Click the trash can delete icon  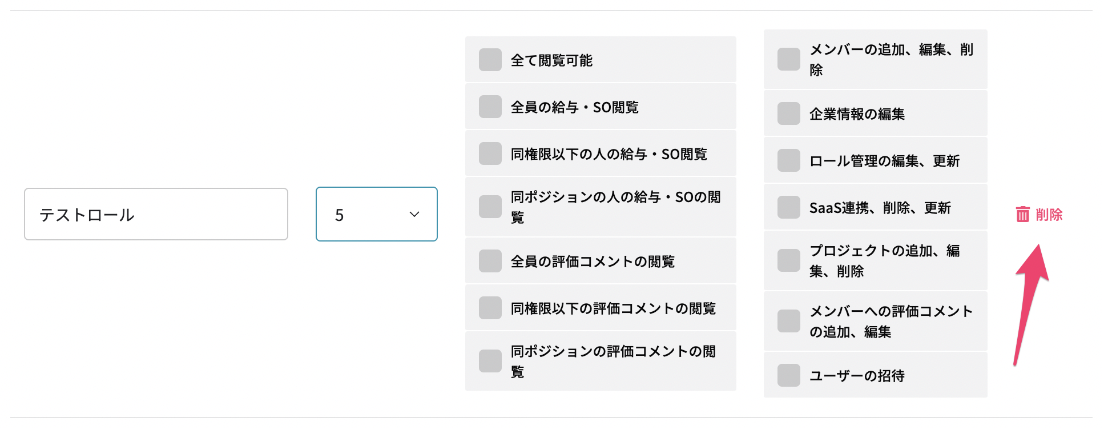click(1023, 214)
